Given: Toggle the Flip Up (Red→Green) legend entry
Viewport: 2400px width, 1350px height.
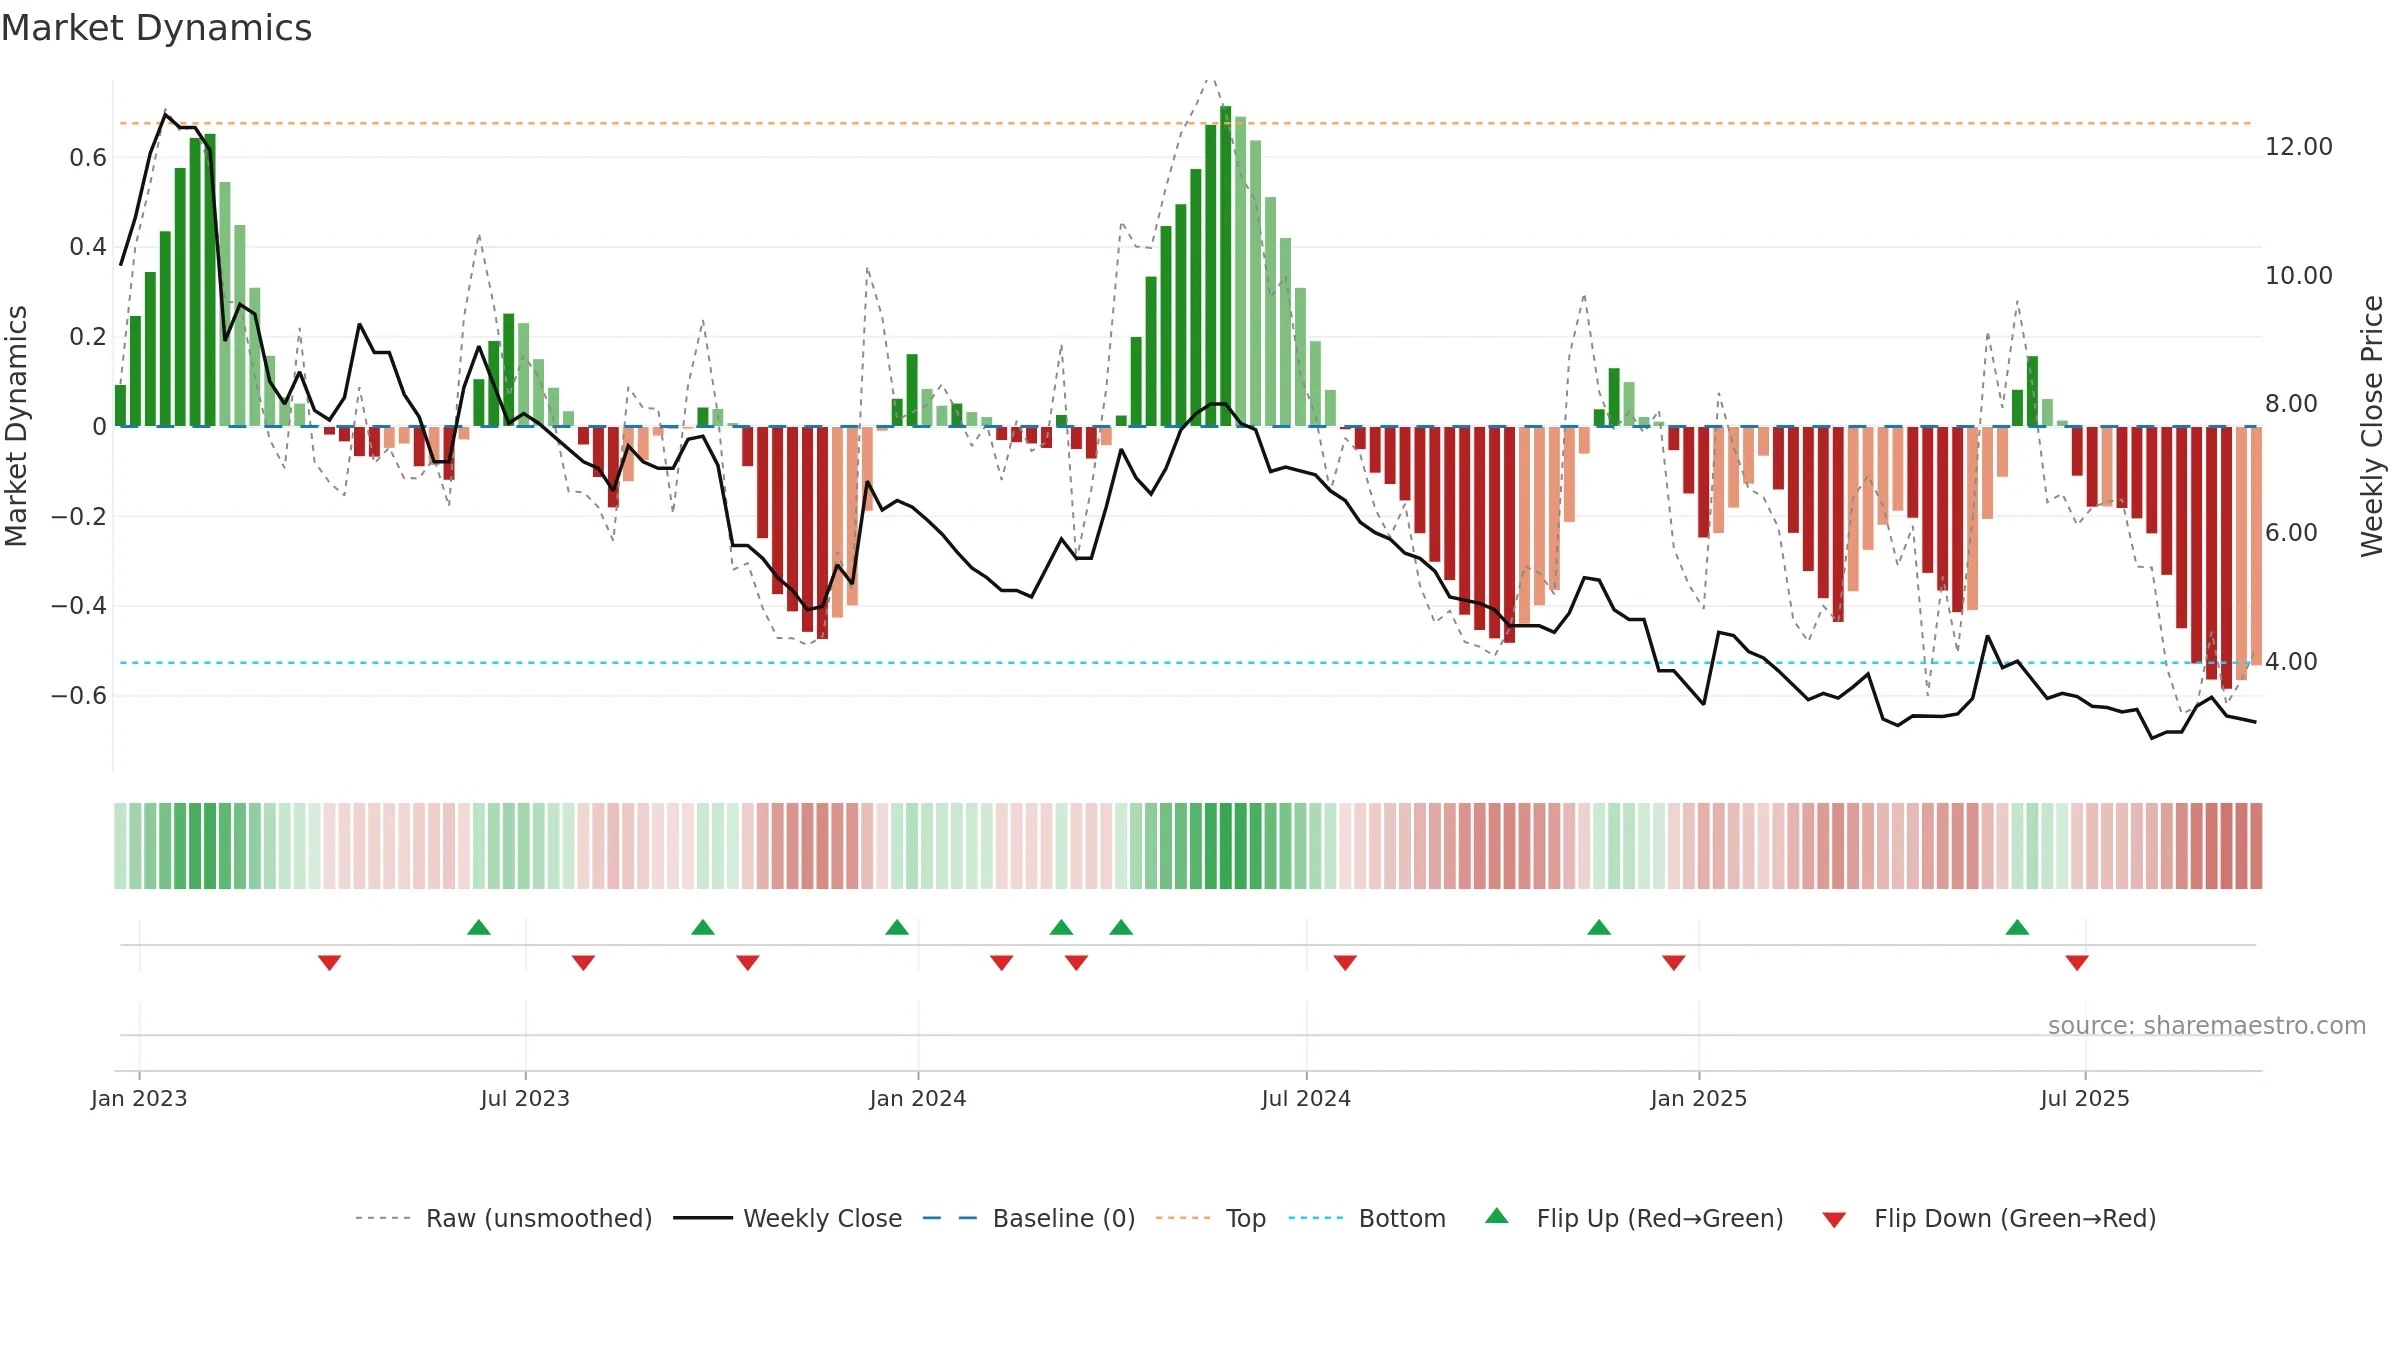Looking at the screenshot, I should (1634, 1219).
